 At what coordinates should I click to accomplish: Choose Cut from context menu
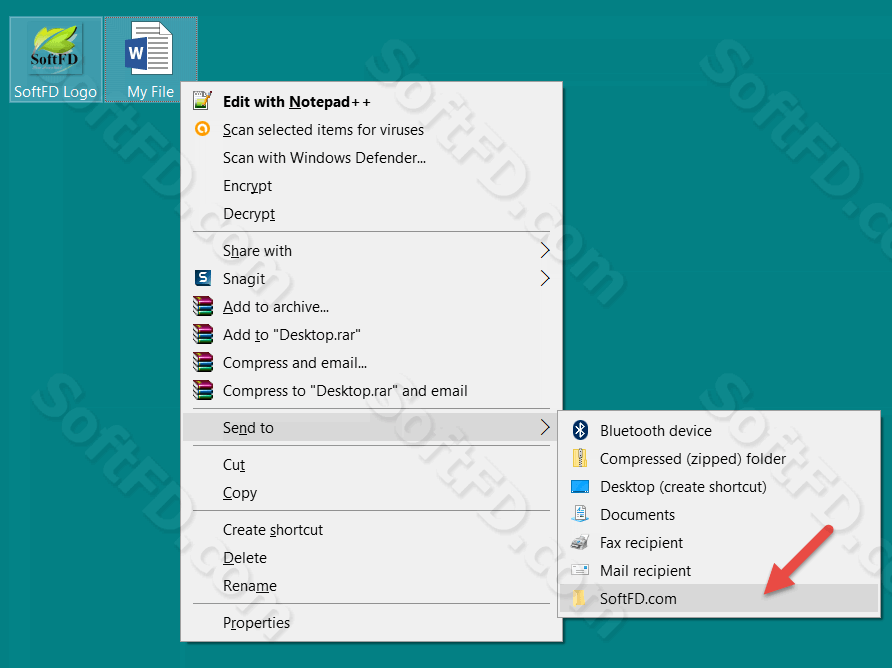point(371,464)
